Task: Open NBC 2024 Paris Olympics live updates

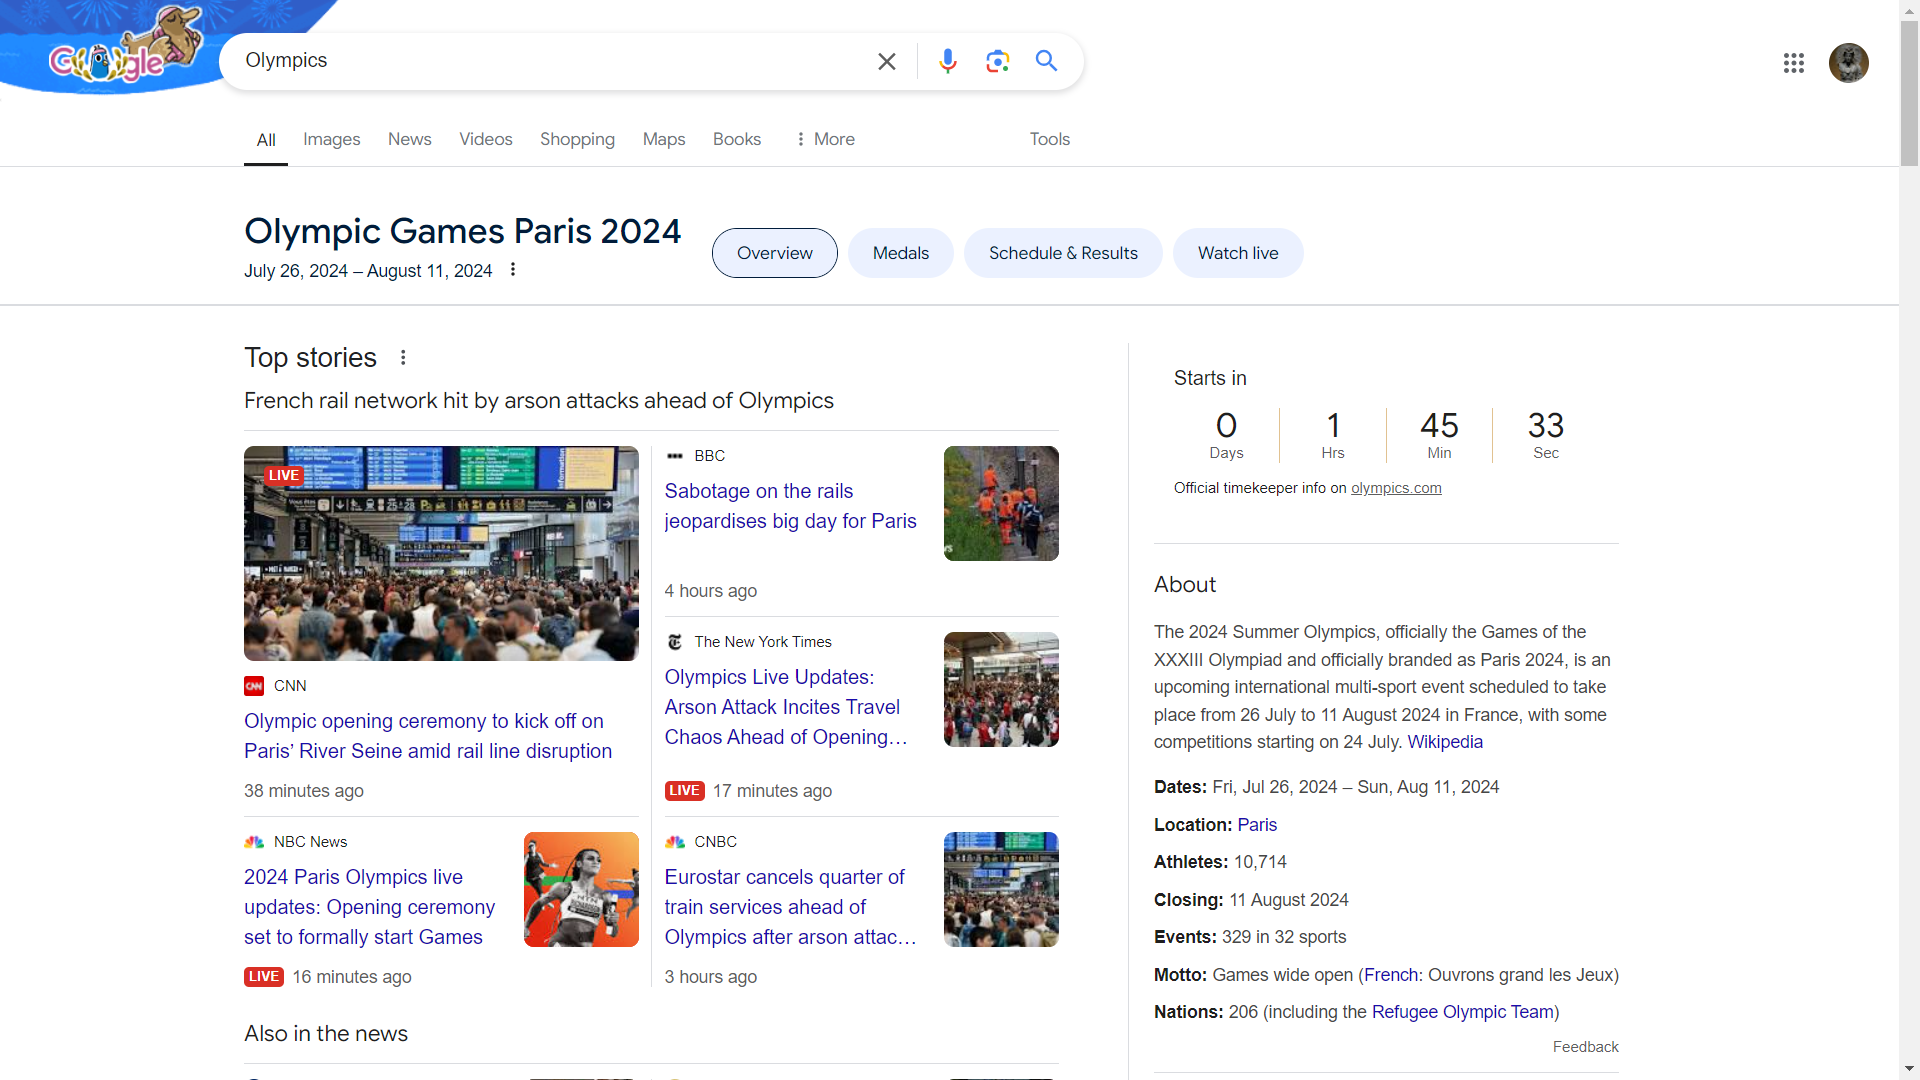Action: (x=370, y=907)
